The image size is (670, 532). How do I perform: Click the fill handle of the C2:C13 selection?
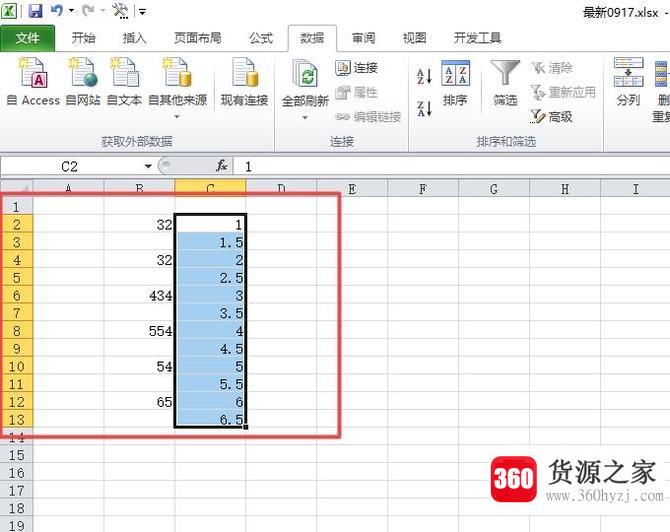pyautogui.click(x=246, y=426)
